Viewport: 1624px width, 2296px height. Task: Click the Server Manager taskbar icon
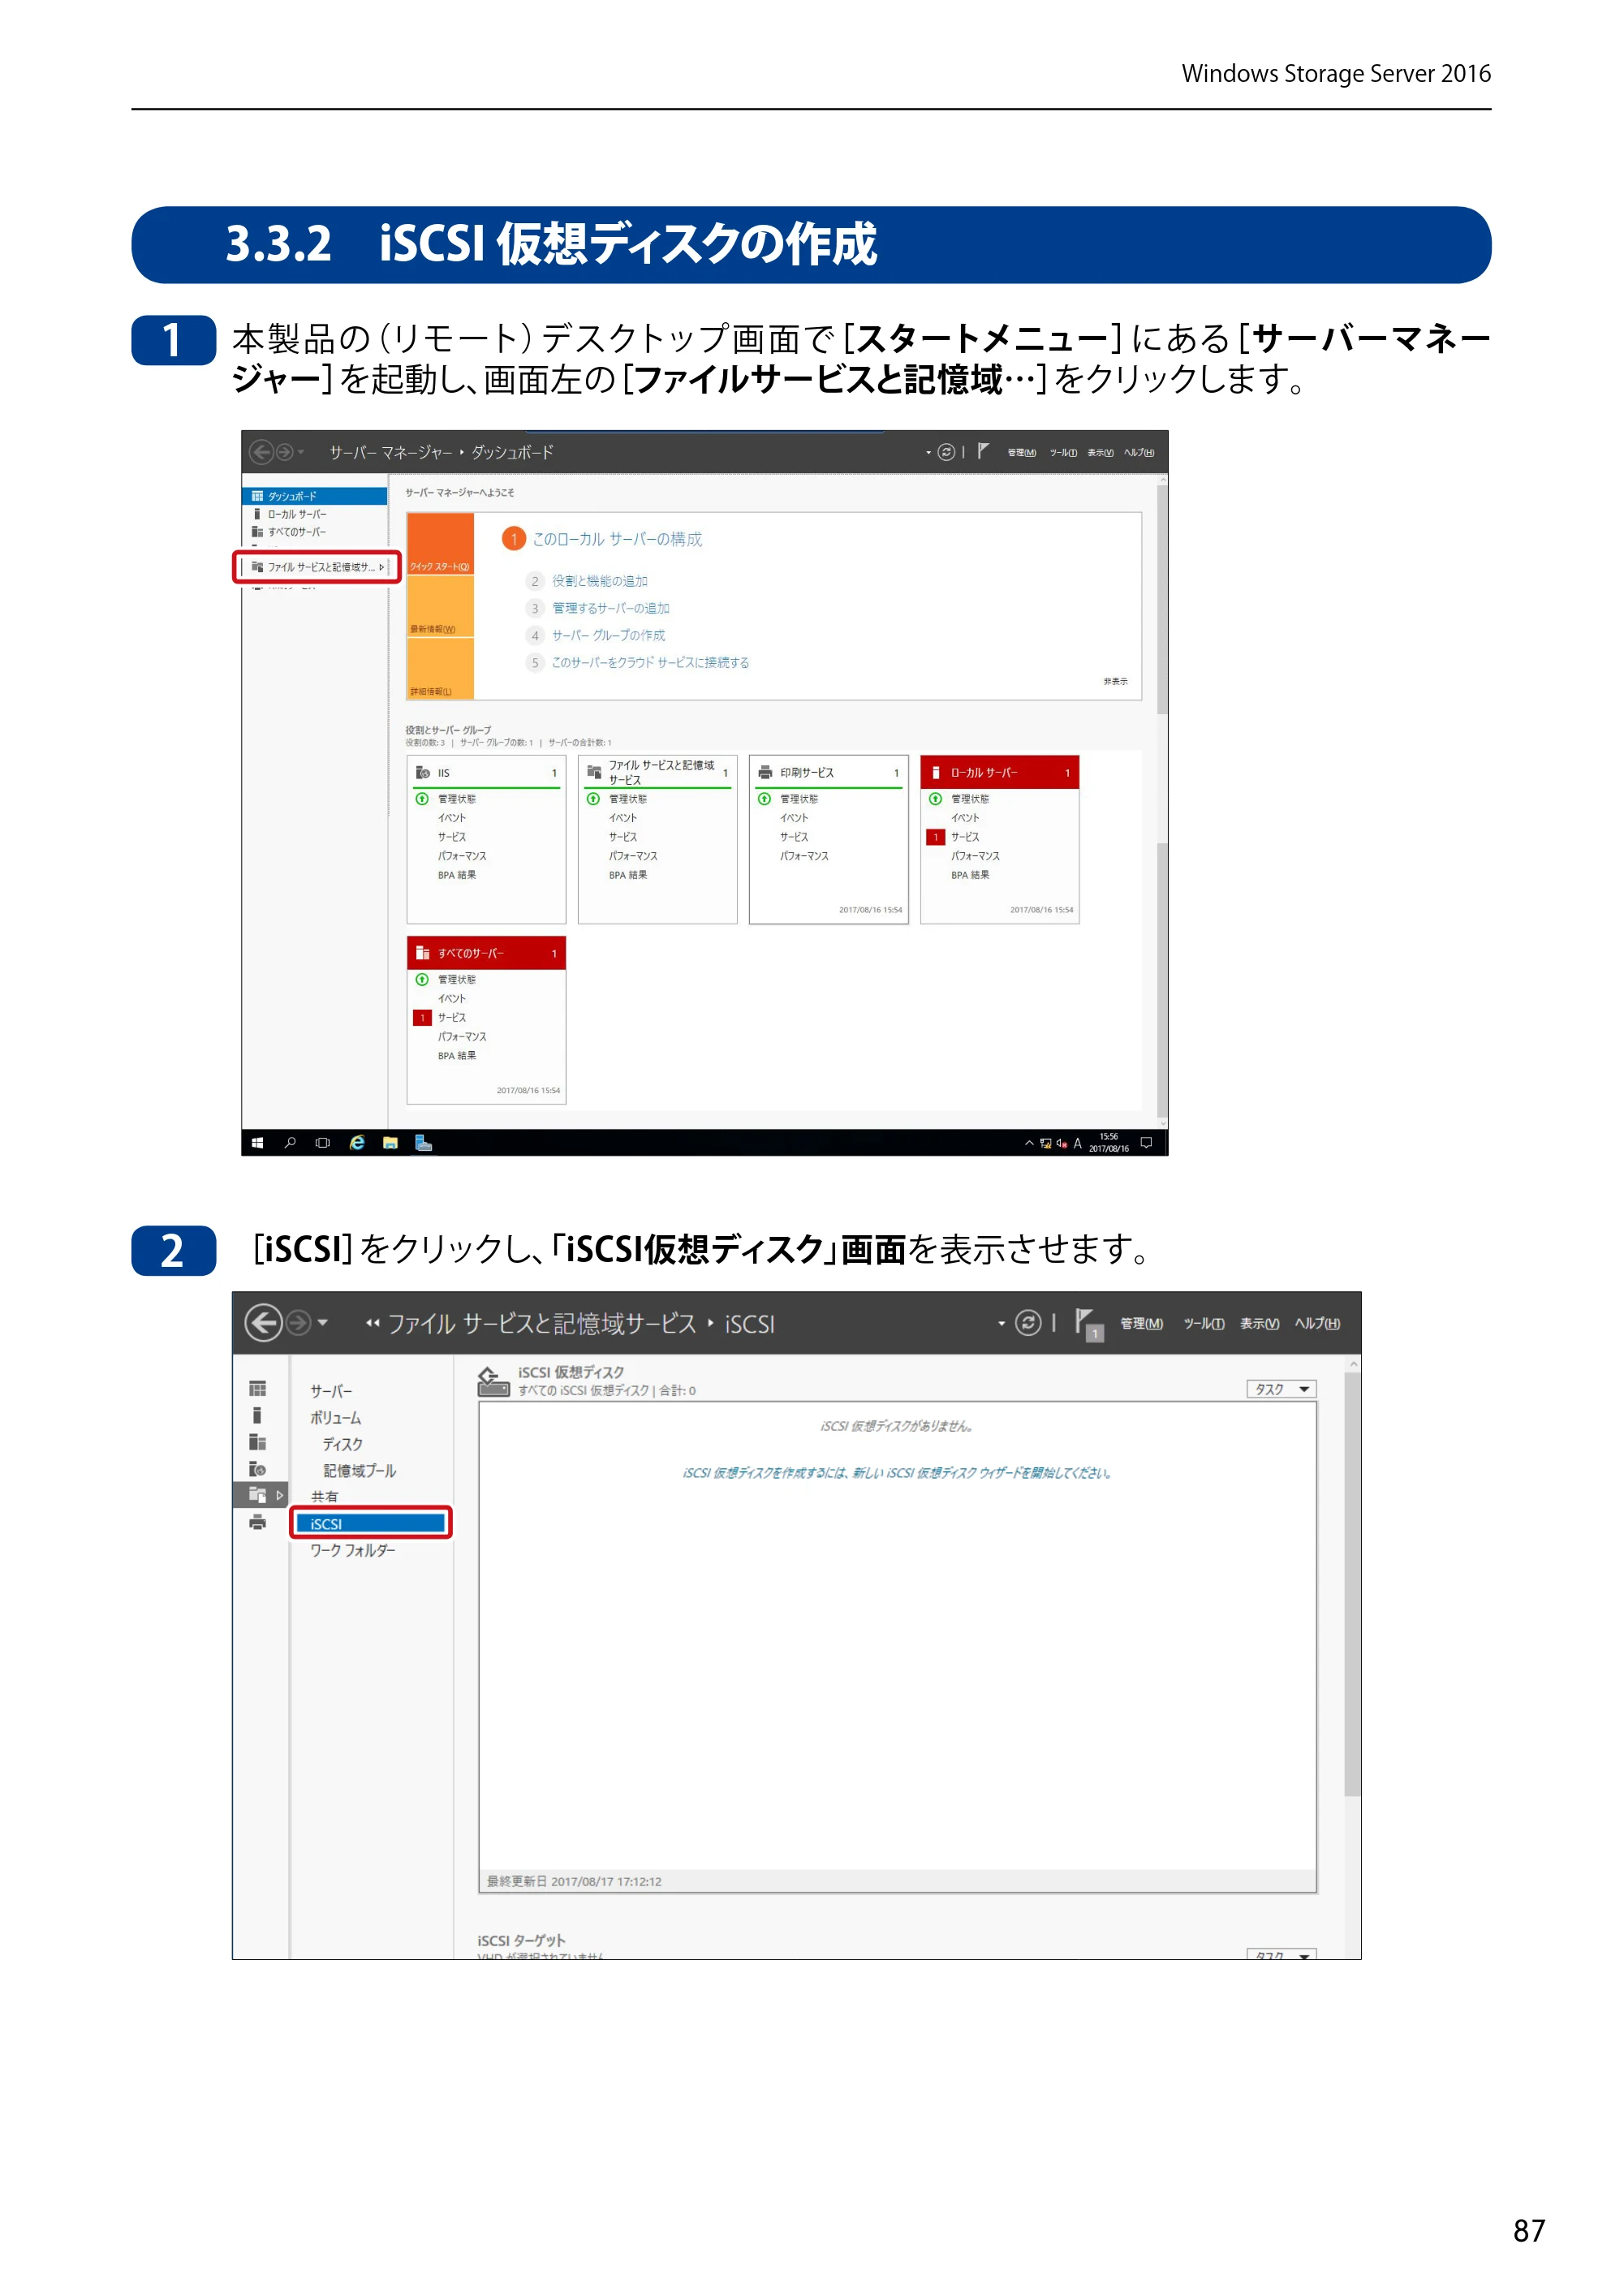pyautogui.click(x=424, y=1143)
